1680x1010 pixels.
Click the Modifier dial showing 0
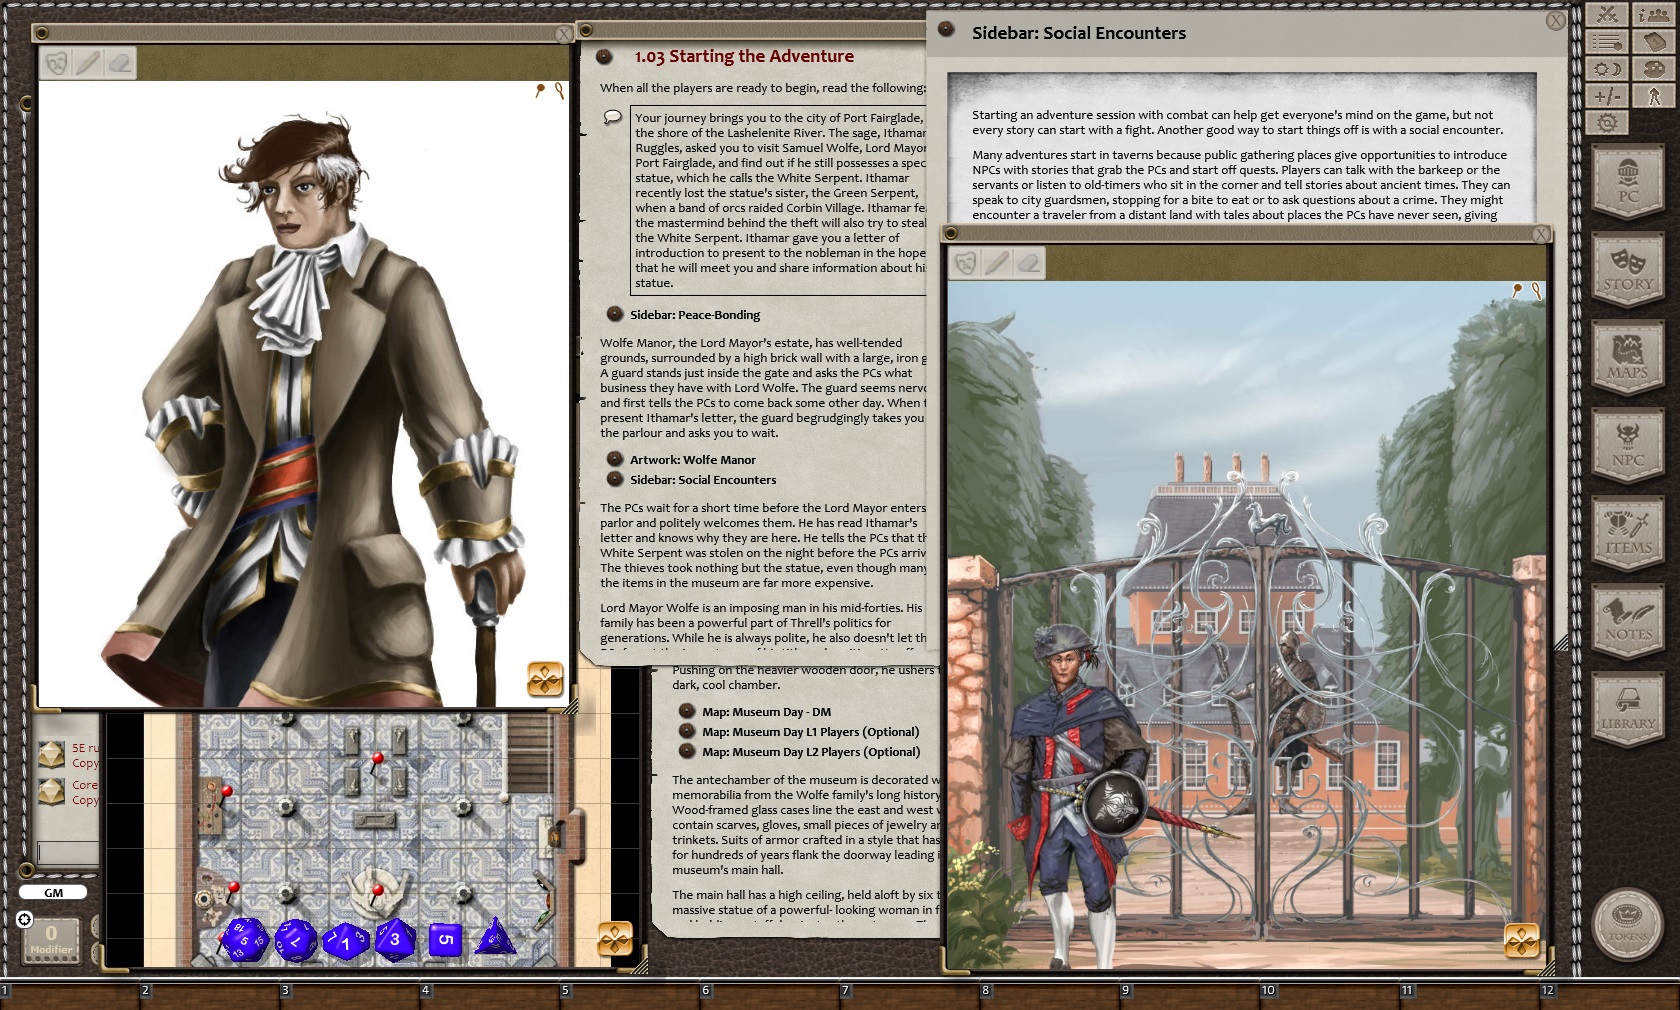tap(50, 938)
